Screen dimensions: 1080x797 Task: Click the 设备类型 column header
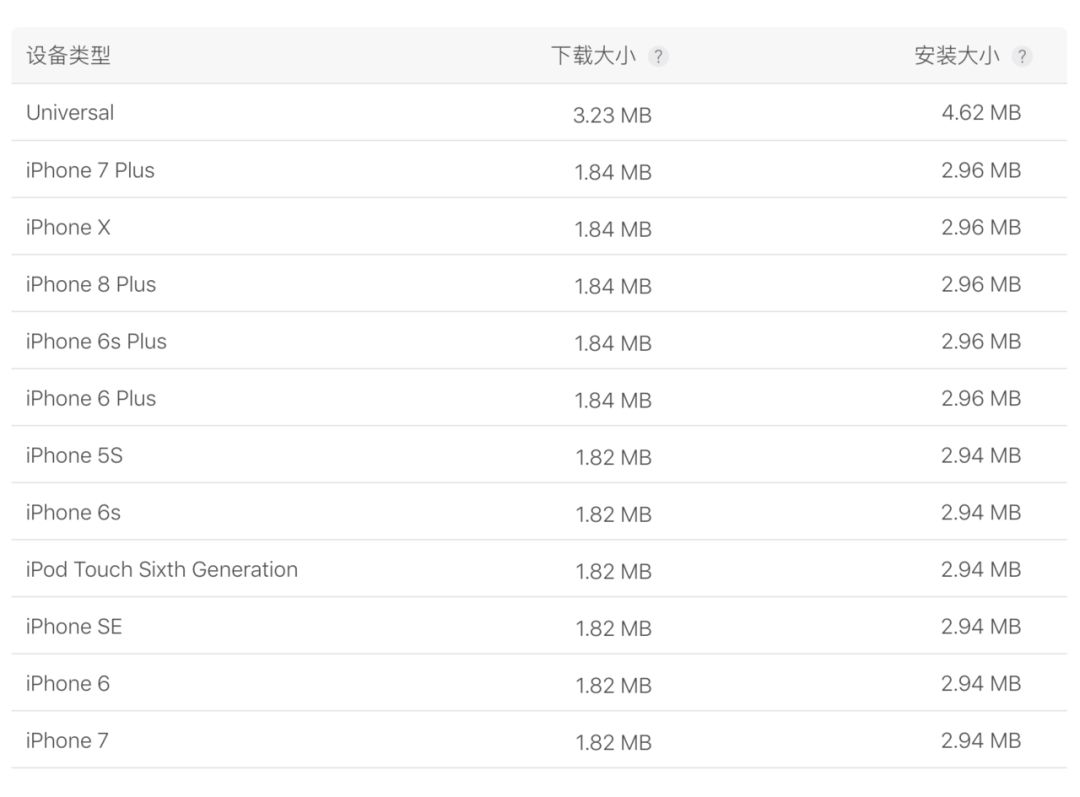coord(68,56)
